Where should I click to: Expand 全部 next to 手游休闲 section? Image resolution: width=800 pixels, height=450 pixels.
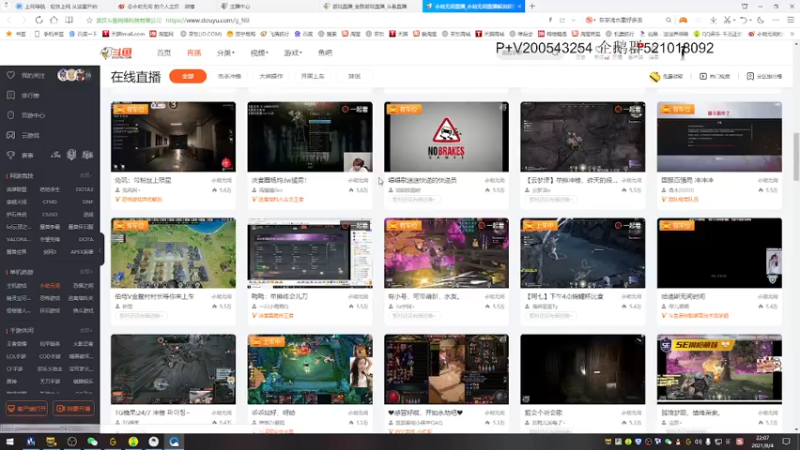click(x=86, y=330)
